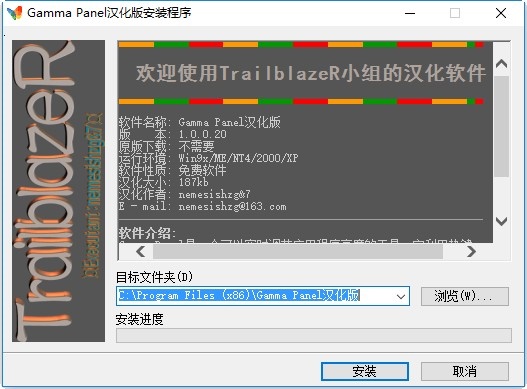Click the info pane scroll down arrow

click(501, 221)
